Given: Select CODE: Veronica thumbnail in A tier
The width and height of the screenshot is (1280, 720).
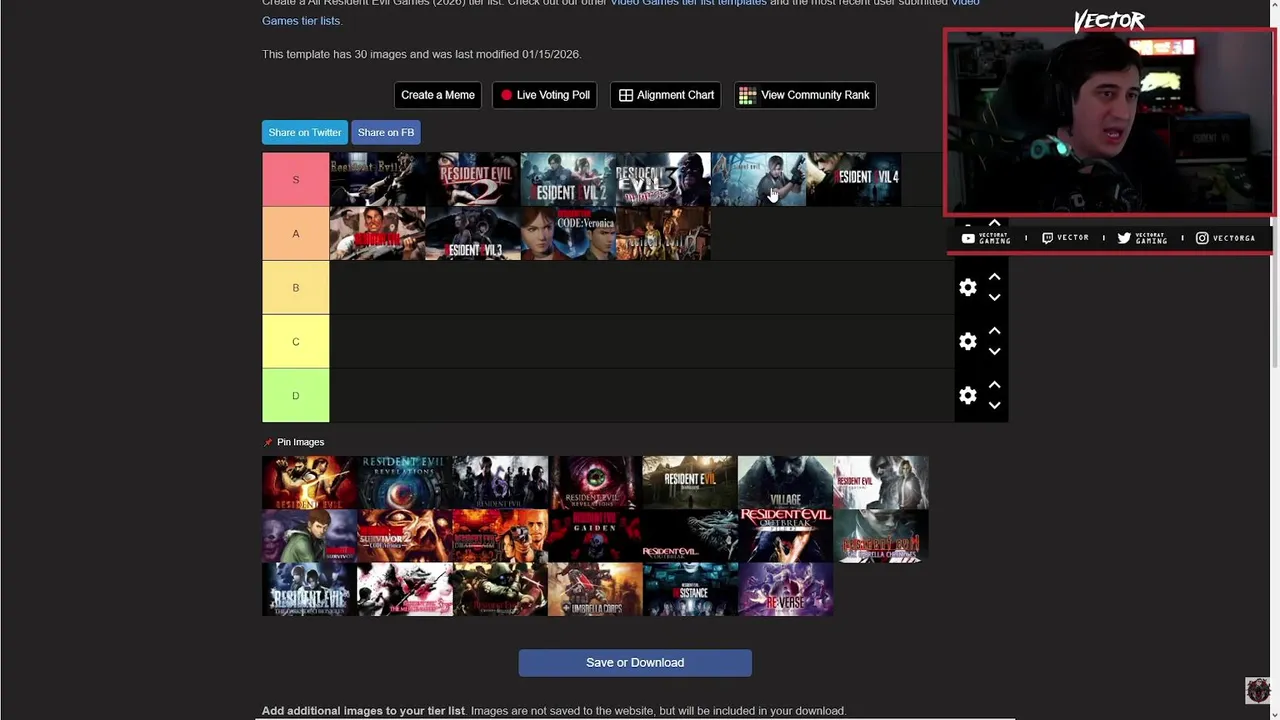Looking at the screenshot, I should [568, 233].
